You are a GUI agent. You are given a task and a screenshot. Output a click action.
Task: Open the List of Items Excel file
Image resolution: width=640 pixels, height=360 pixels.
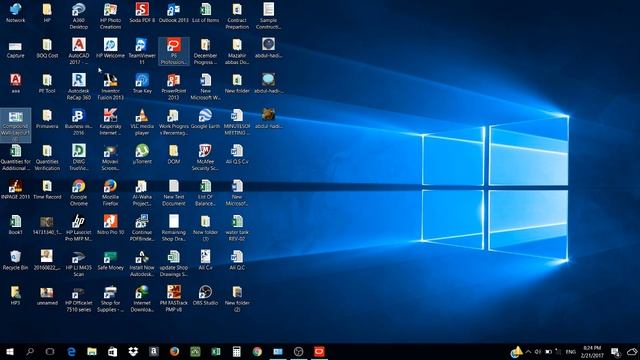205,13
